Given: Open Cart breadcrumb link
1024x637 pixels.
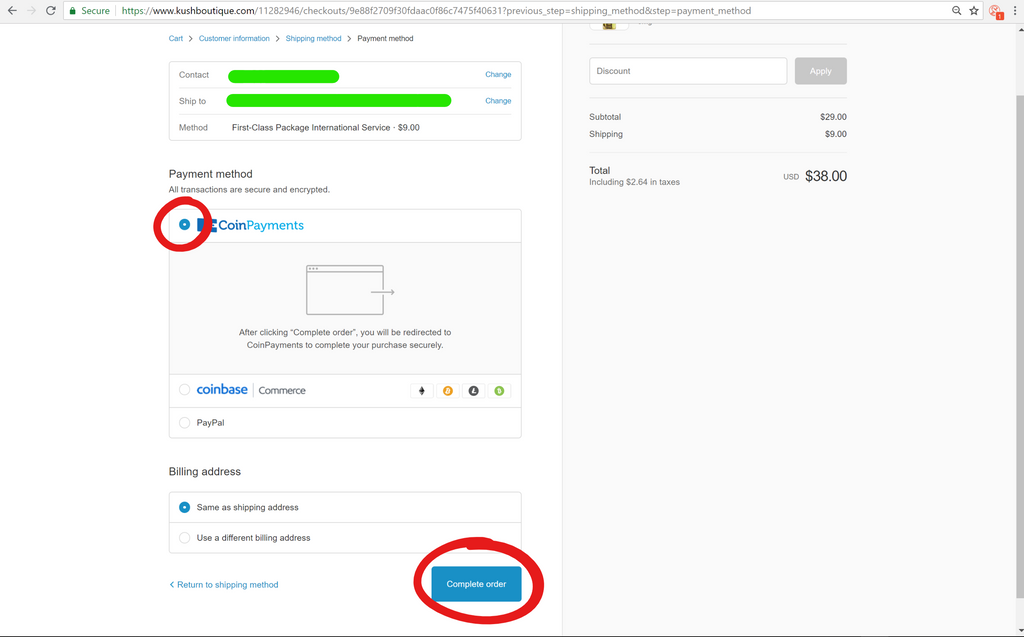Looking at the screenshot, I should pos(176,39).
